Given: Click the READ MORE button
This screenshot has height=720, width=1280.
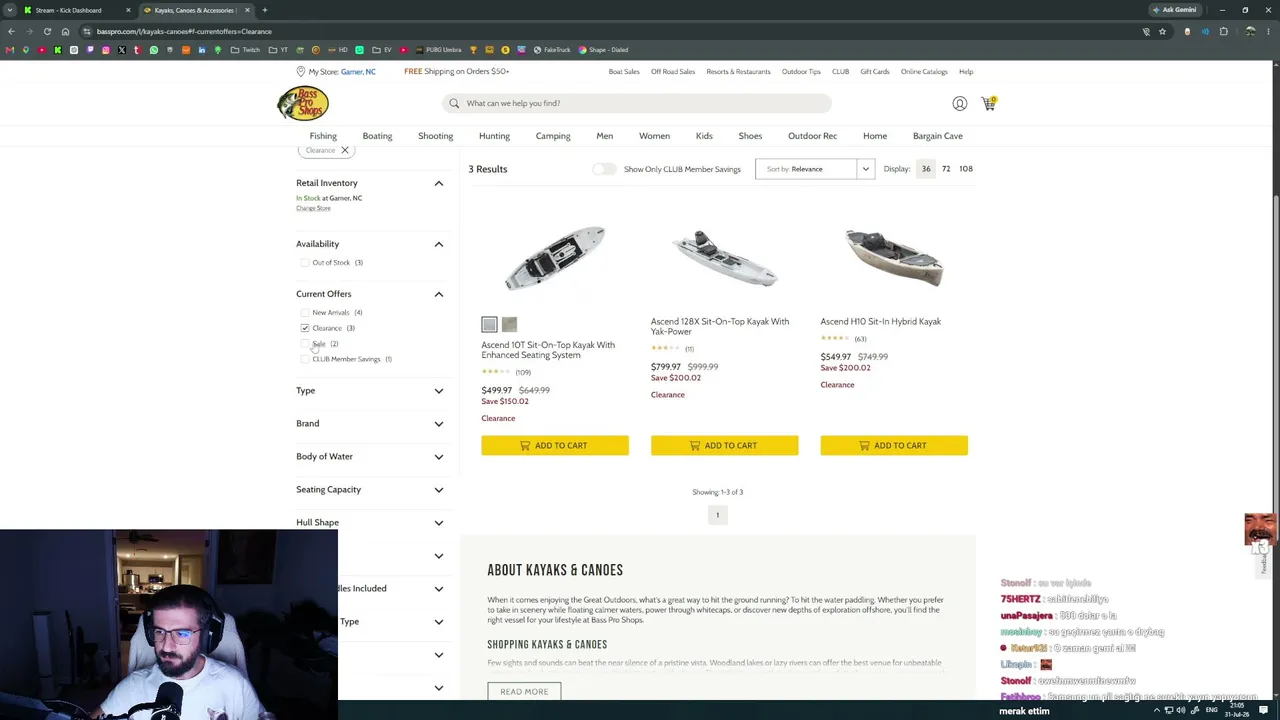Looking at the screenshot, I should click(x=524, y=692).
